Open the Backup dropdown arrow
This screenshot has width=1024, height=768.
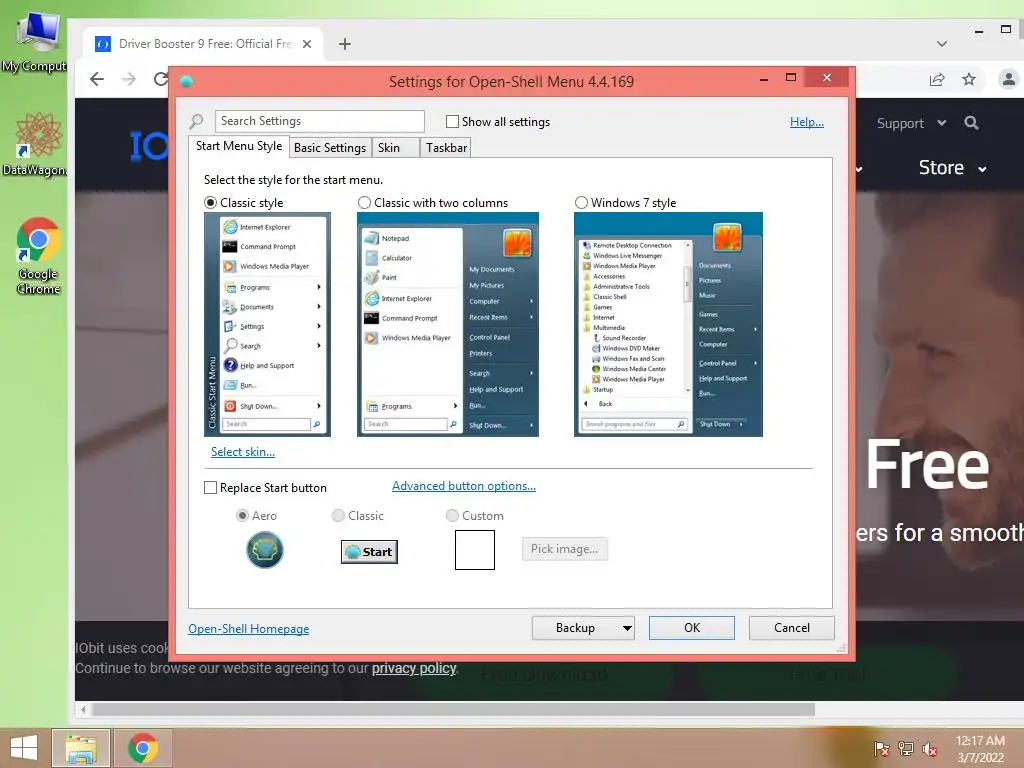(627, 628)
